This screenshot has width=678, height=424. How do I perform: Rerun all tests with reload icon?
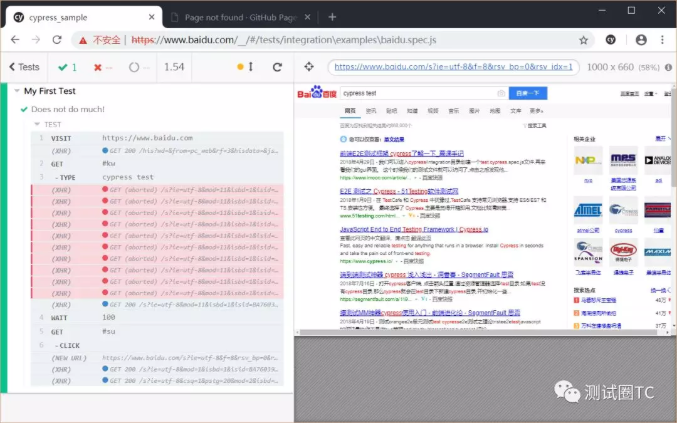pos(277,67)
